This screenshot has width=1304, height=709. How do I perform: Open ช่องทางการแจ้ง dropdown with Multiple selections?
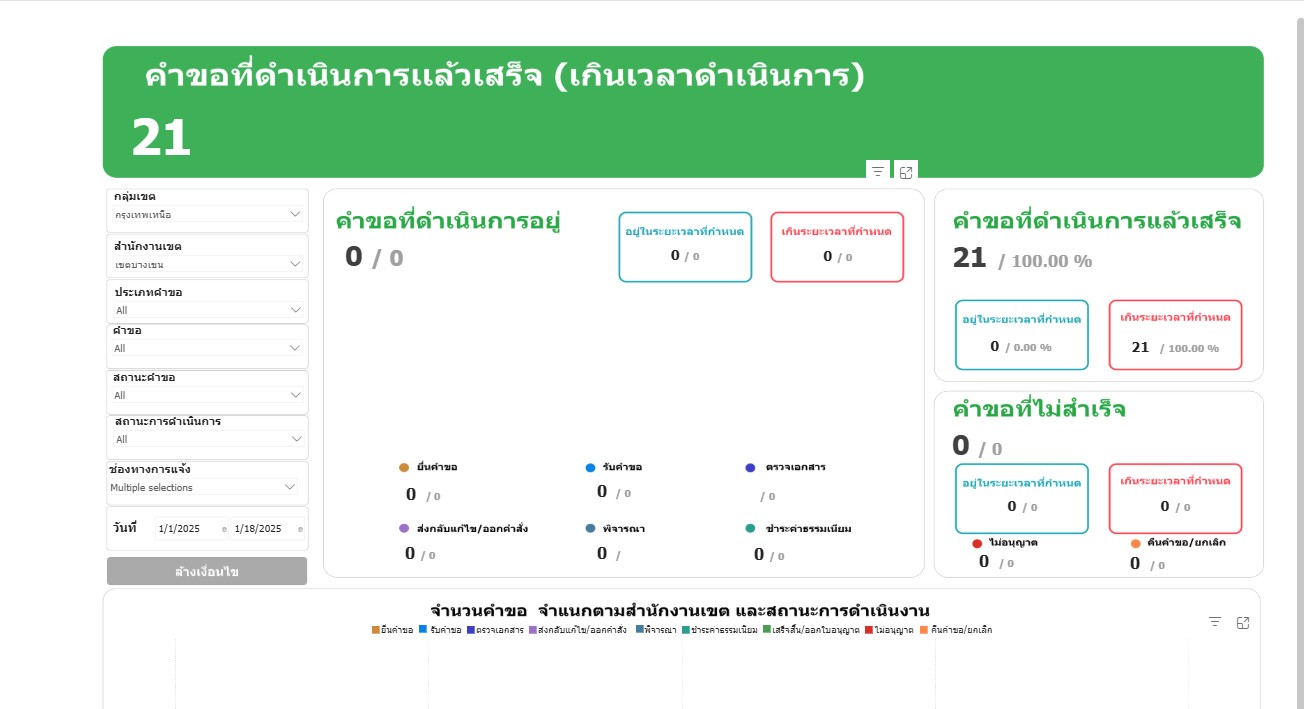[204, 487]
